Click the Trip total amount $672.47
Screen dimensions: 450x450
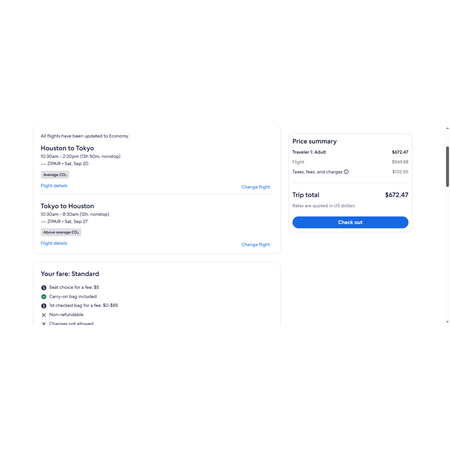pos(396,195)
